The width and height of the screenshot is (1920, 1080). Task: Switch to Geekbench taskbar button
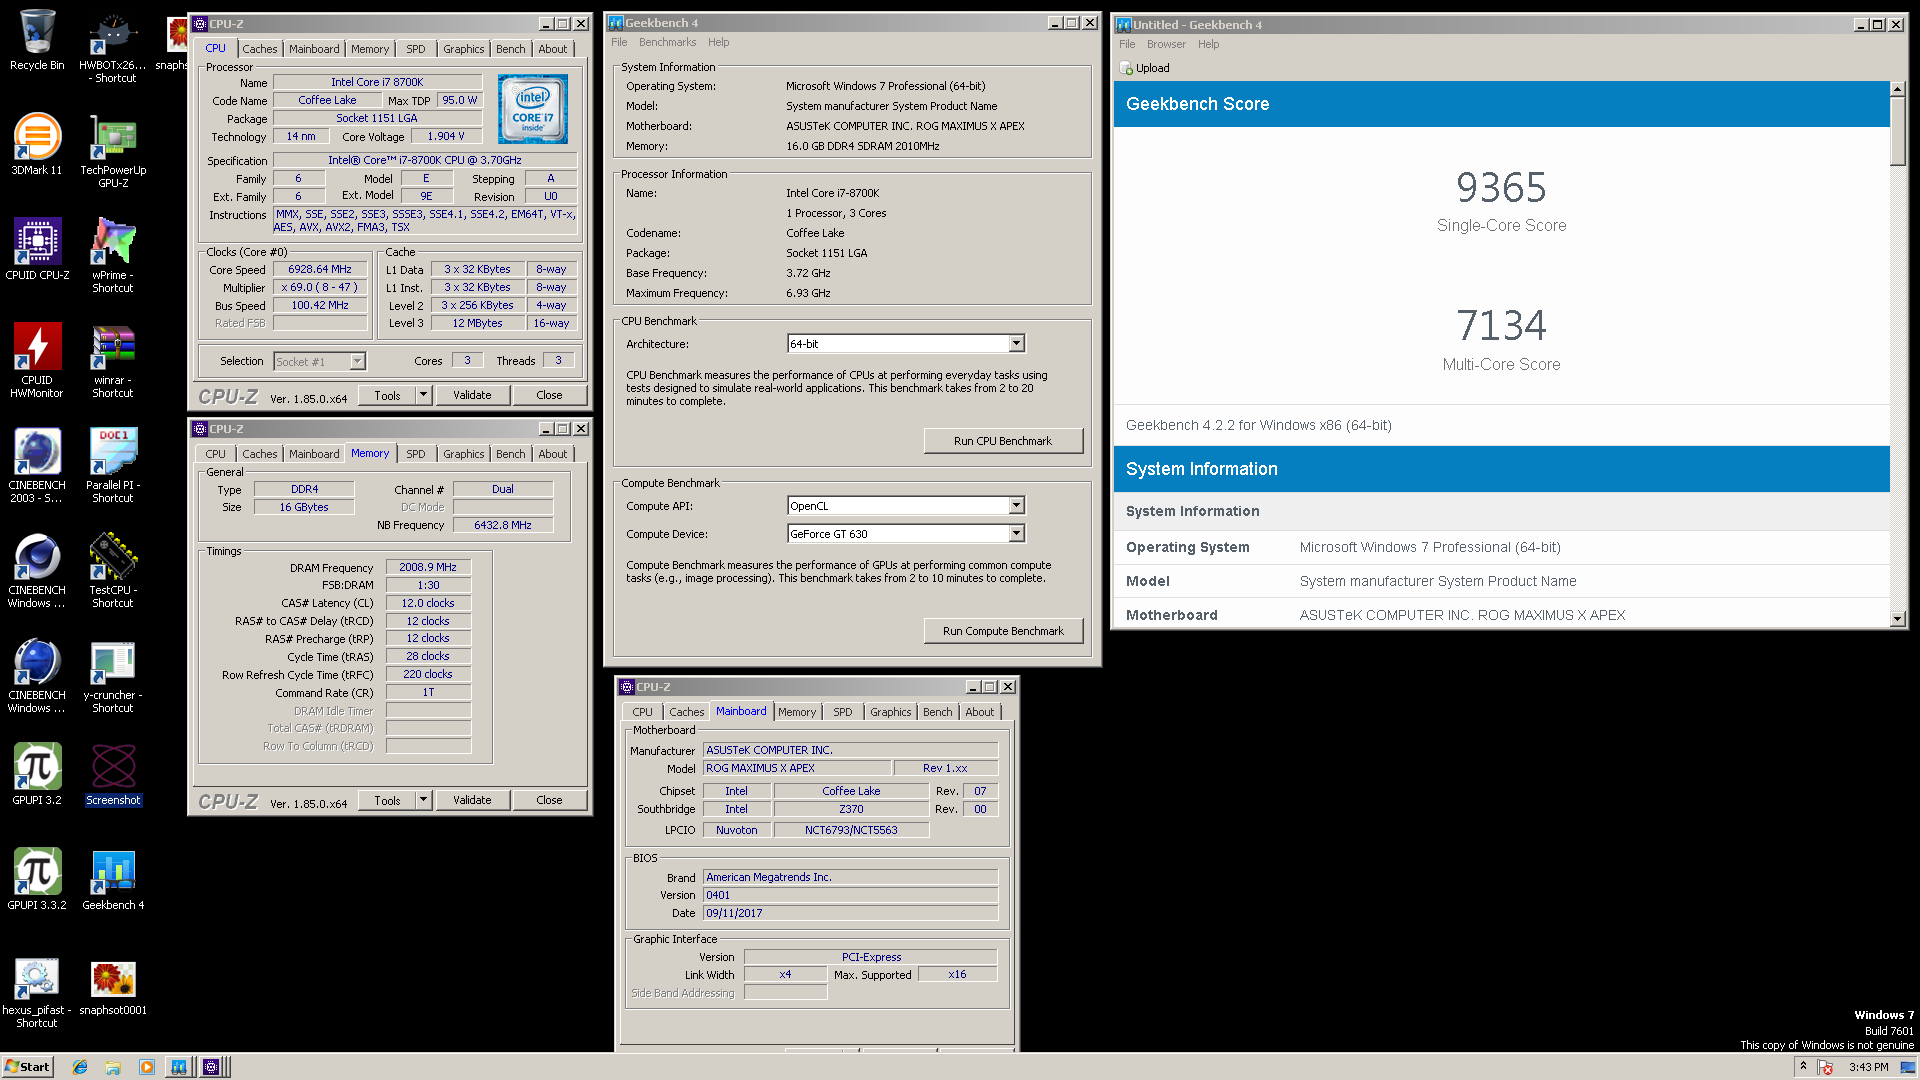point(178,1067)
